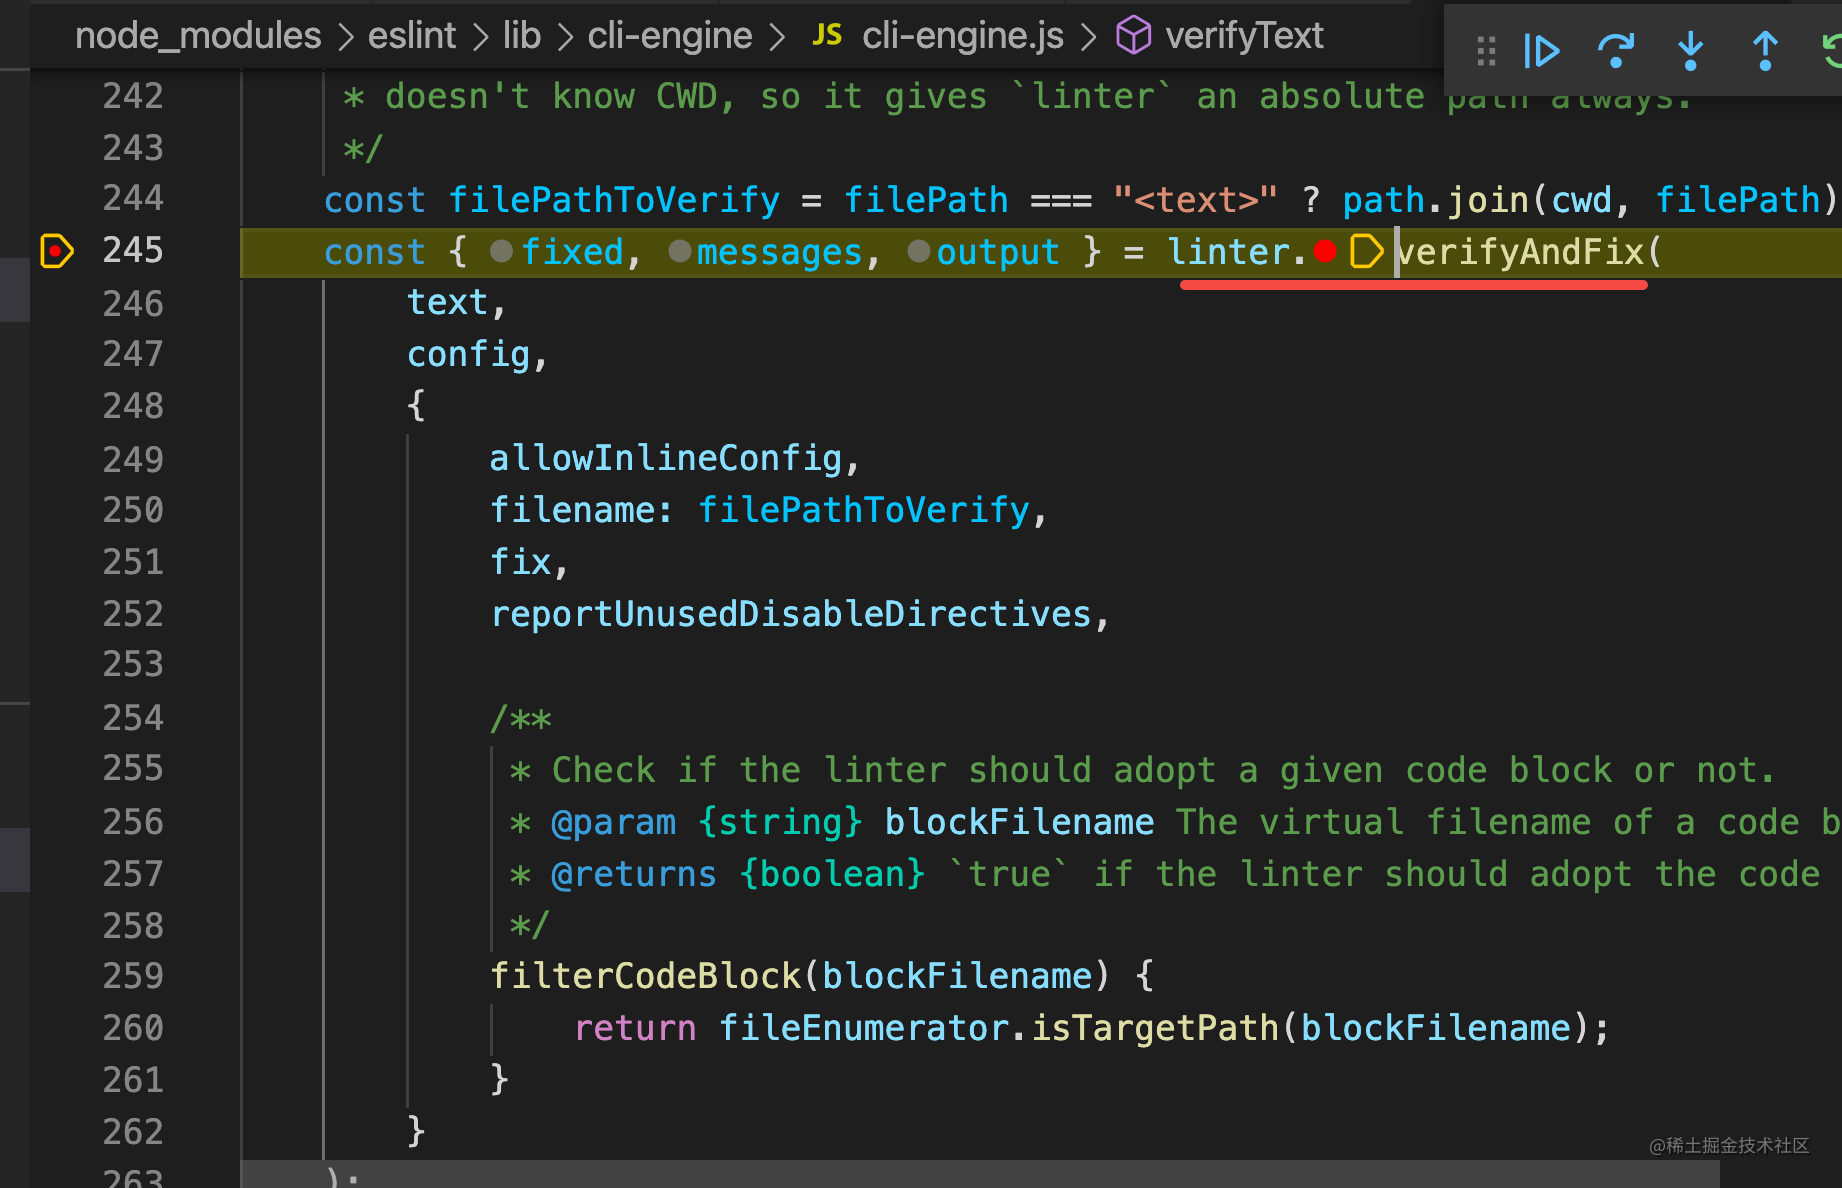Select line number 244 in the gutter
This screenshot has width=1842, height=1188.
pos(133,199)
